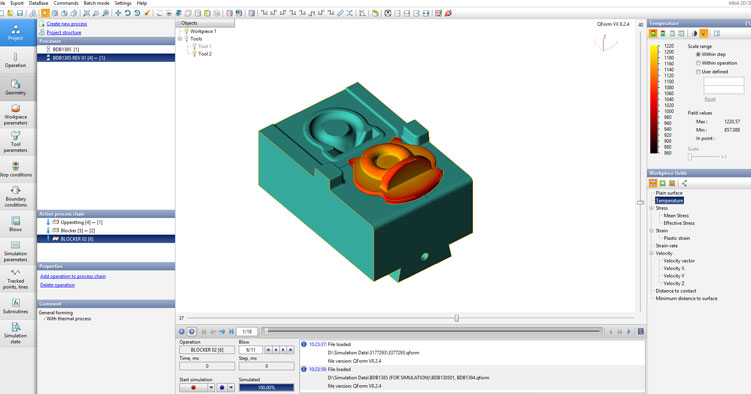Open the Geometry sidebar panel
The width and height of the screenshot is (751, 394).
16,88
